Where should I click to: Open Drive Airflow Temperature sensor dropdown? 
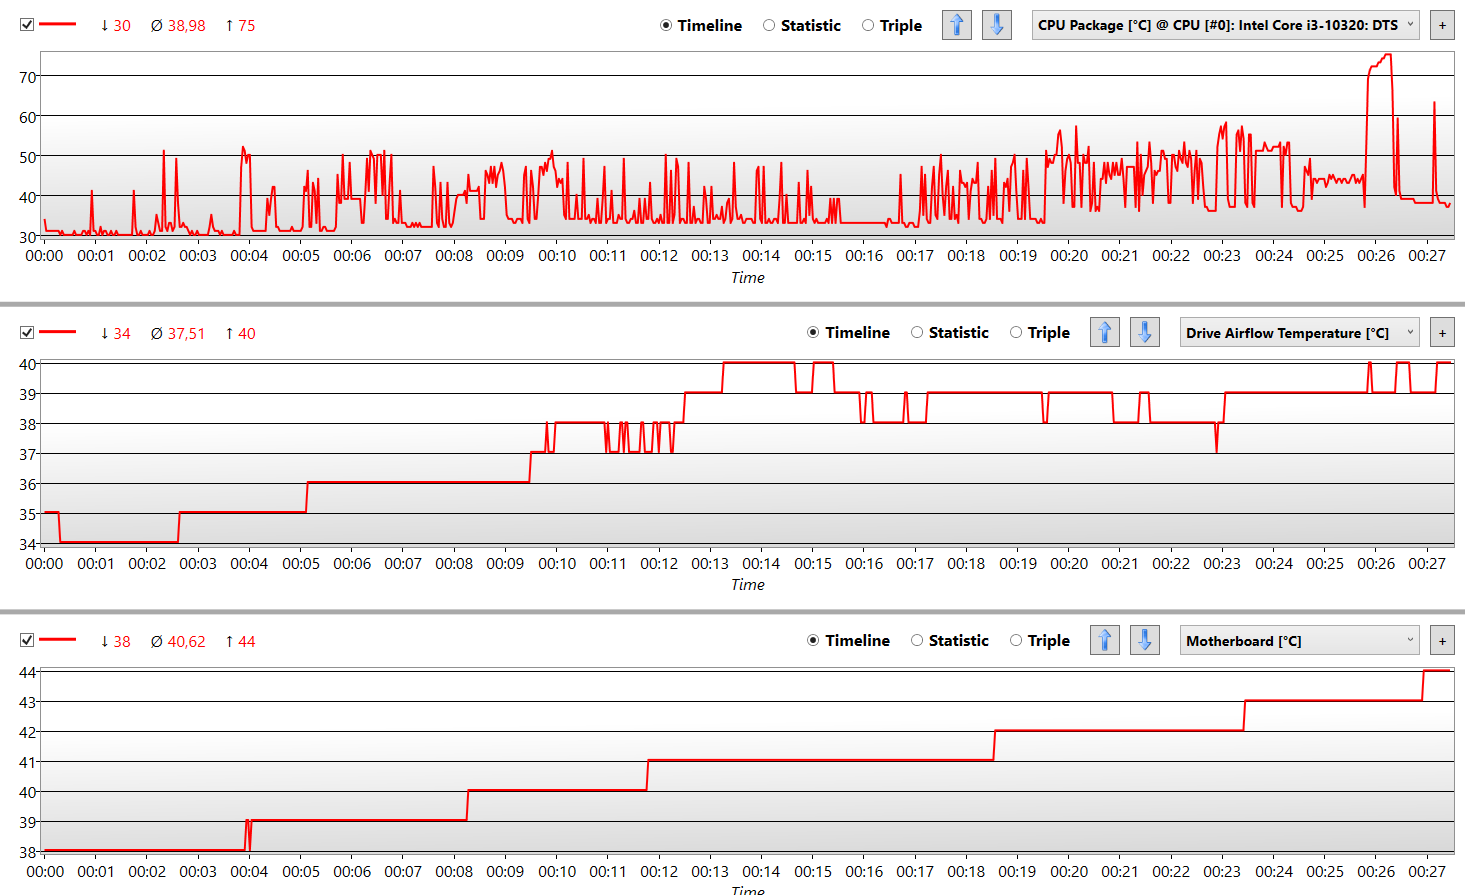click(1299, 333)
